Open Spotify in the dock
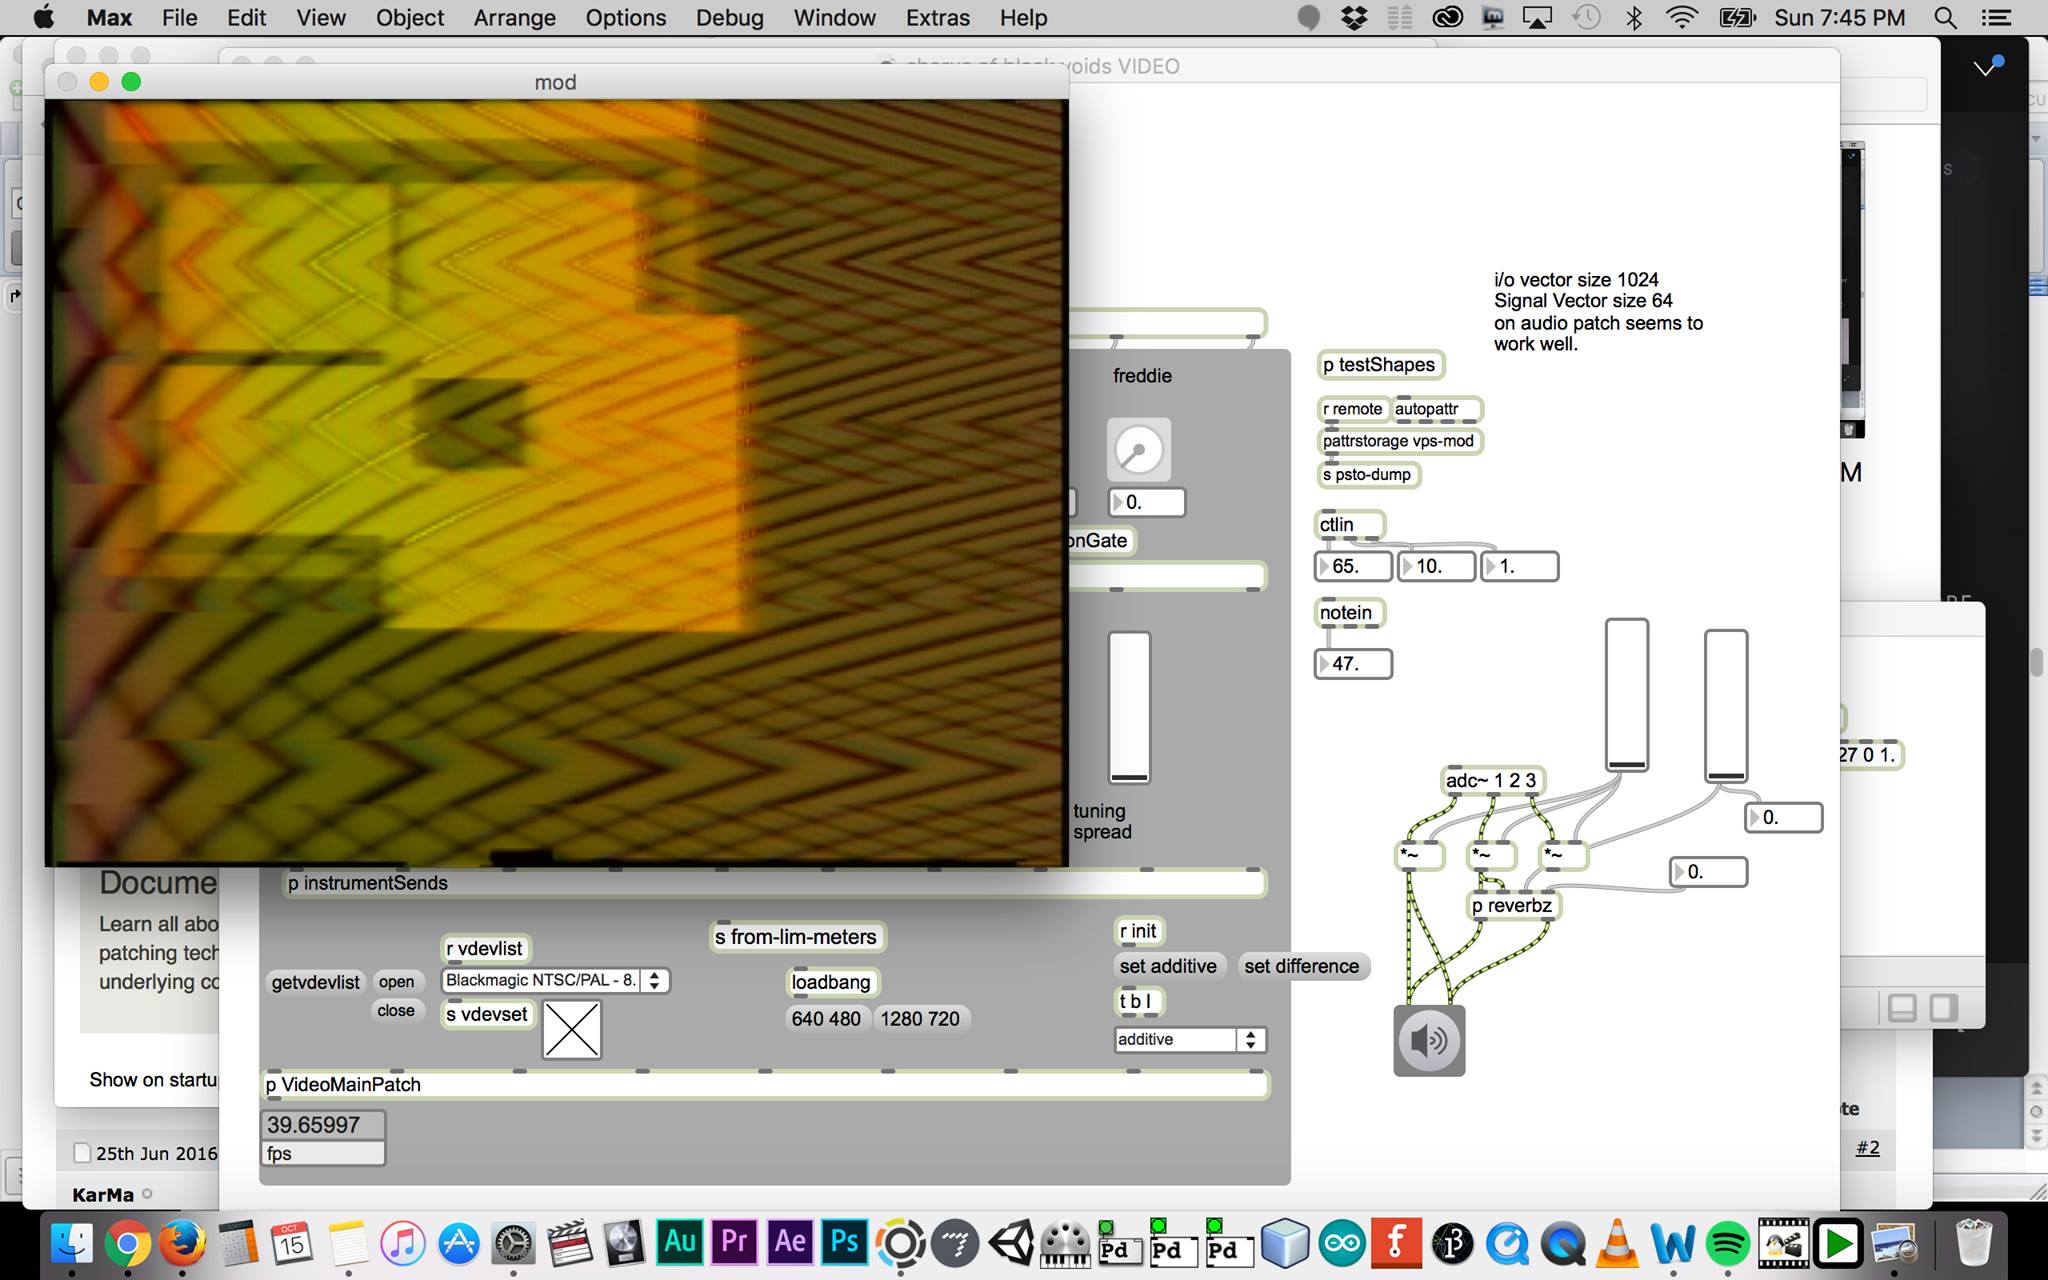 pyautogui.click(x=1727, y=1245)
